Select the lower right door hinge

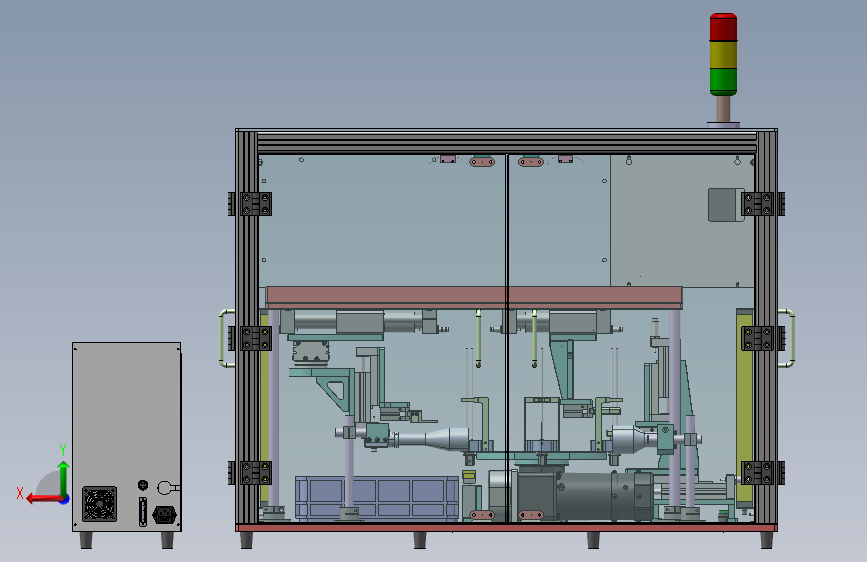[x=763, y=473]
